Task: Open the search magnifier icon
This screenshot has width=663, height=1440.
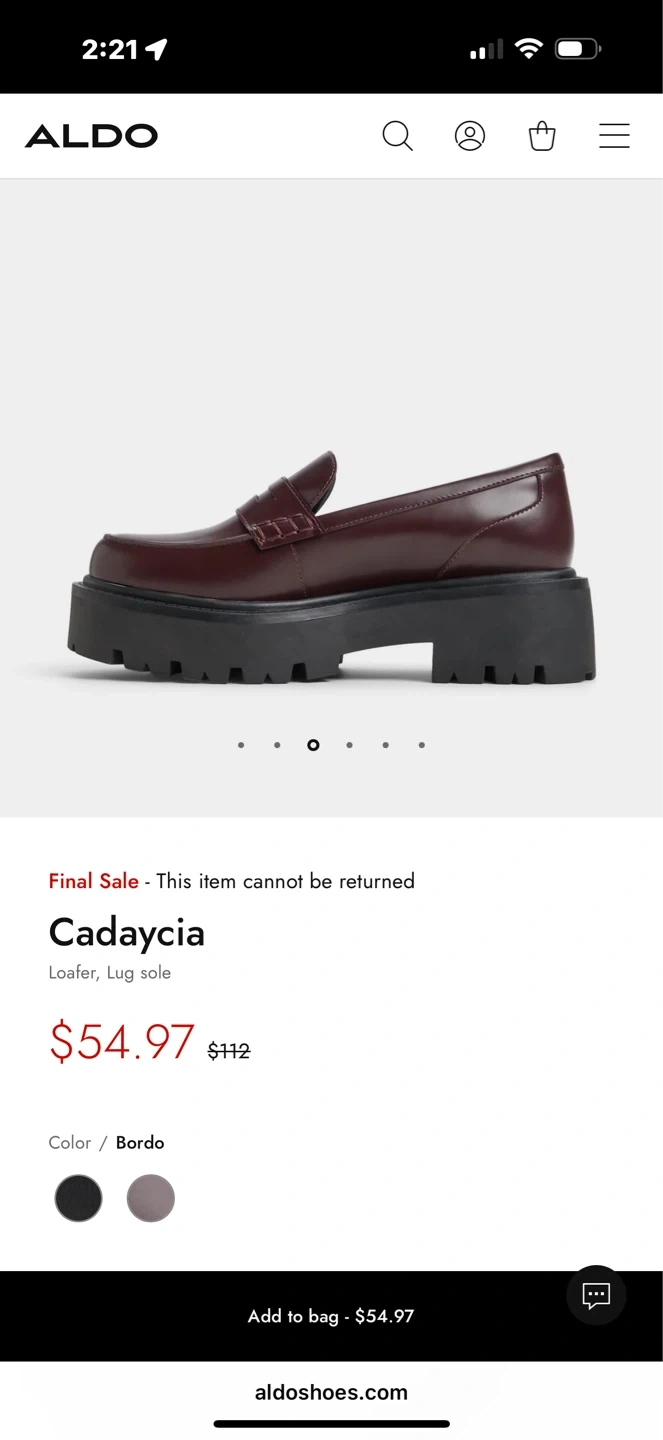Action: [x=397, y=136]
